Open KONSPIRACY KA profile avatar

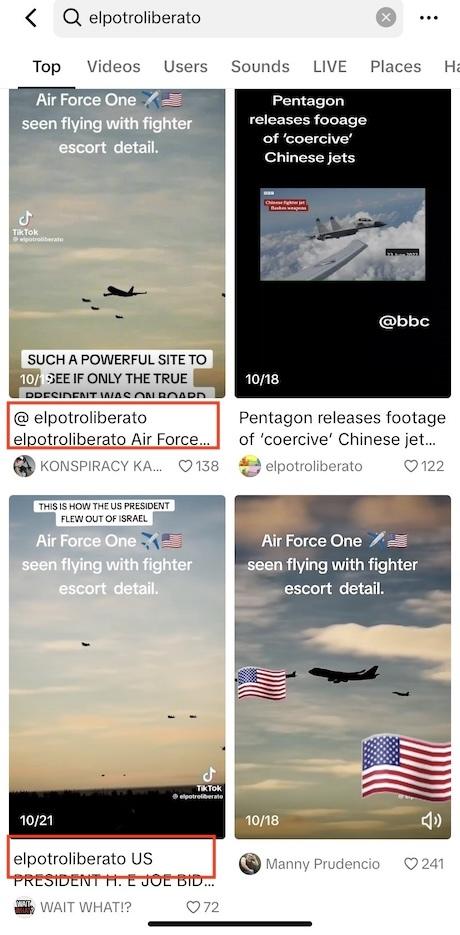[x=24, y=466]
